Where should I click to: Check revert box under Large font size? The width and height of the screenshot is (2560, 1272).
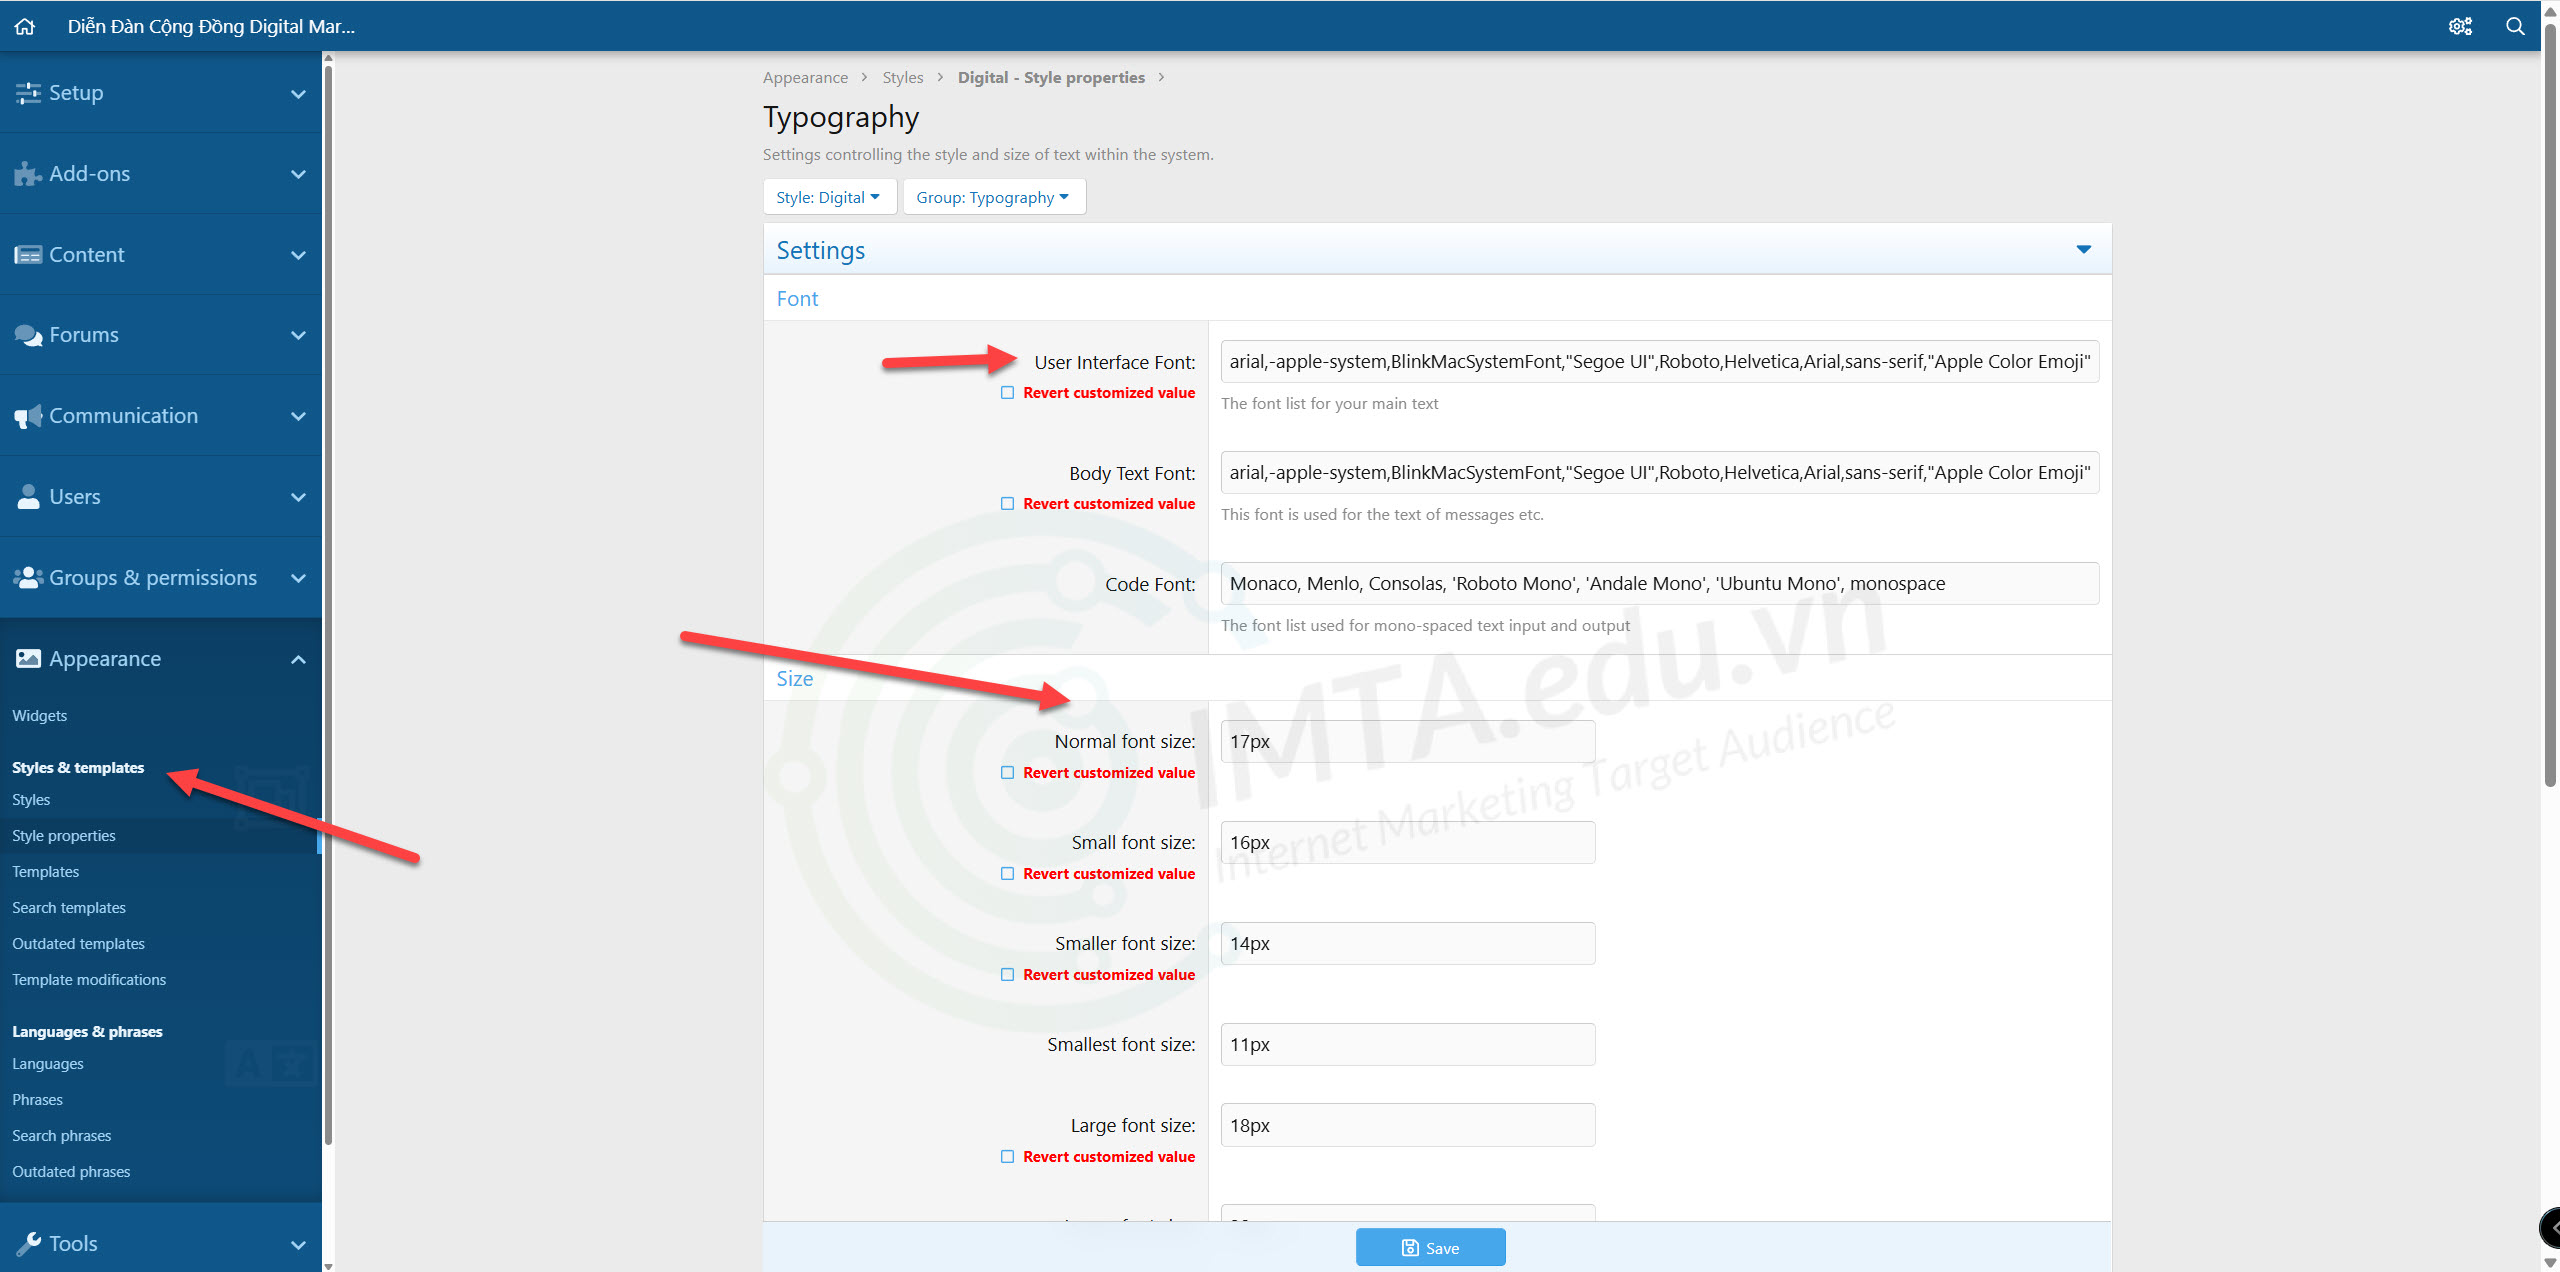coord(1007,1157)
